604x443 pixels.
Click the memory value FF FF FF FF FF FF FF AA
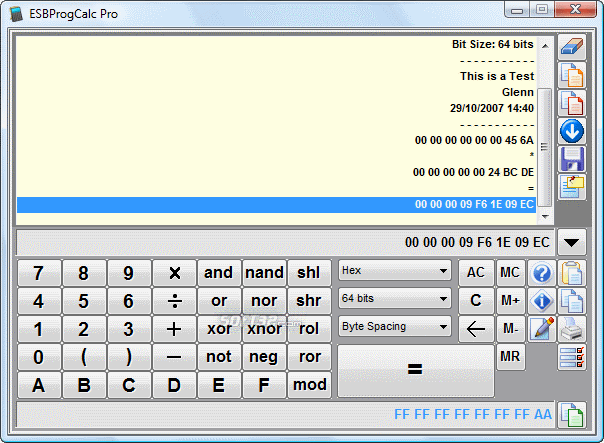pyautogui.click(x=473, y=415)
